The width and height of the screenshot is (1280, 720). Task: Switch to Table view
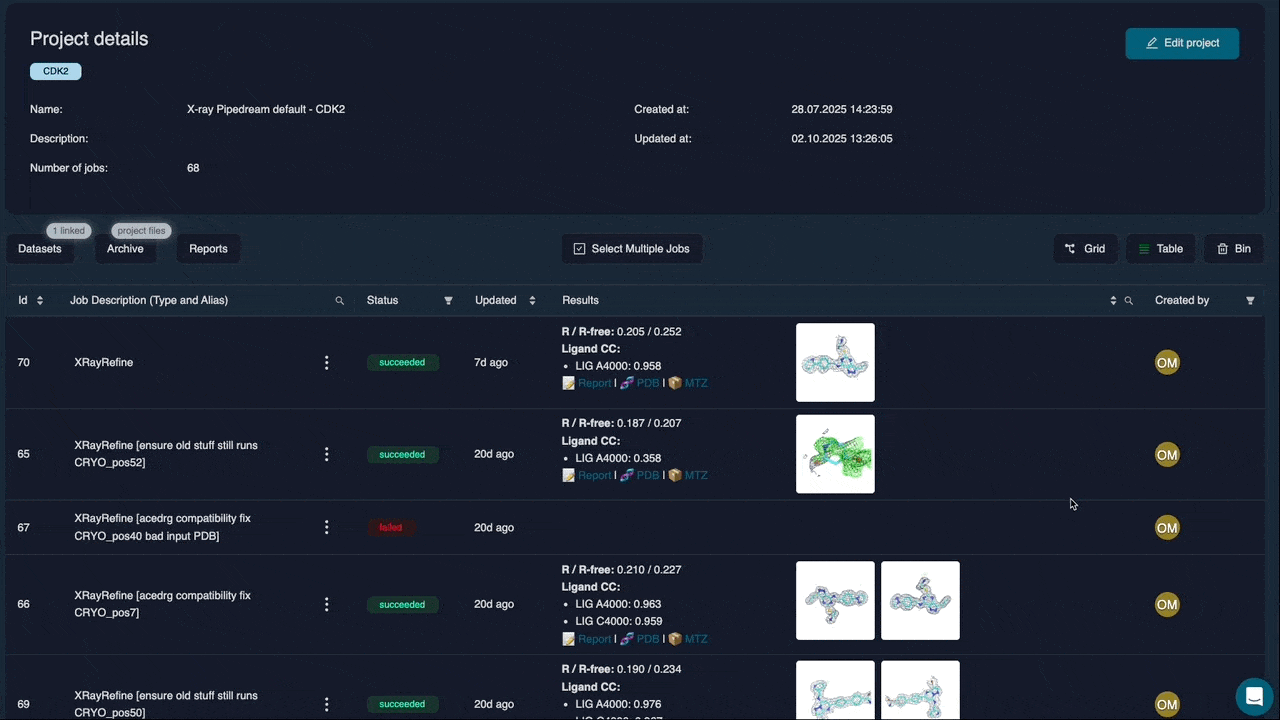1160,249
